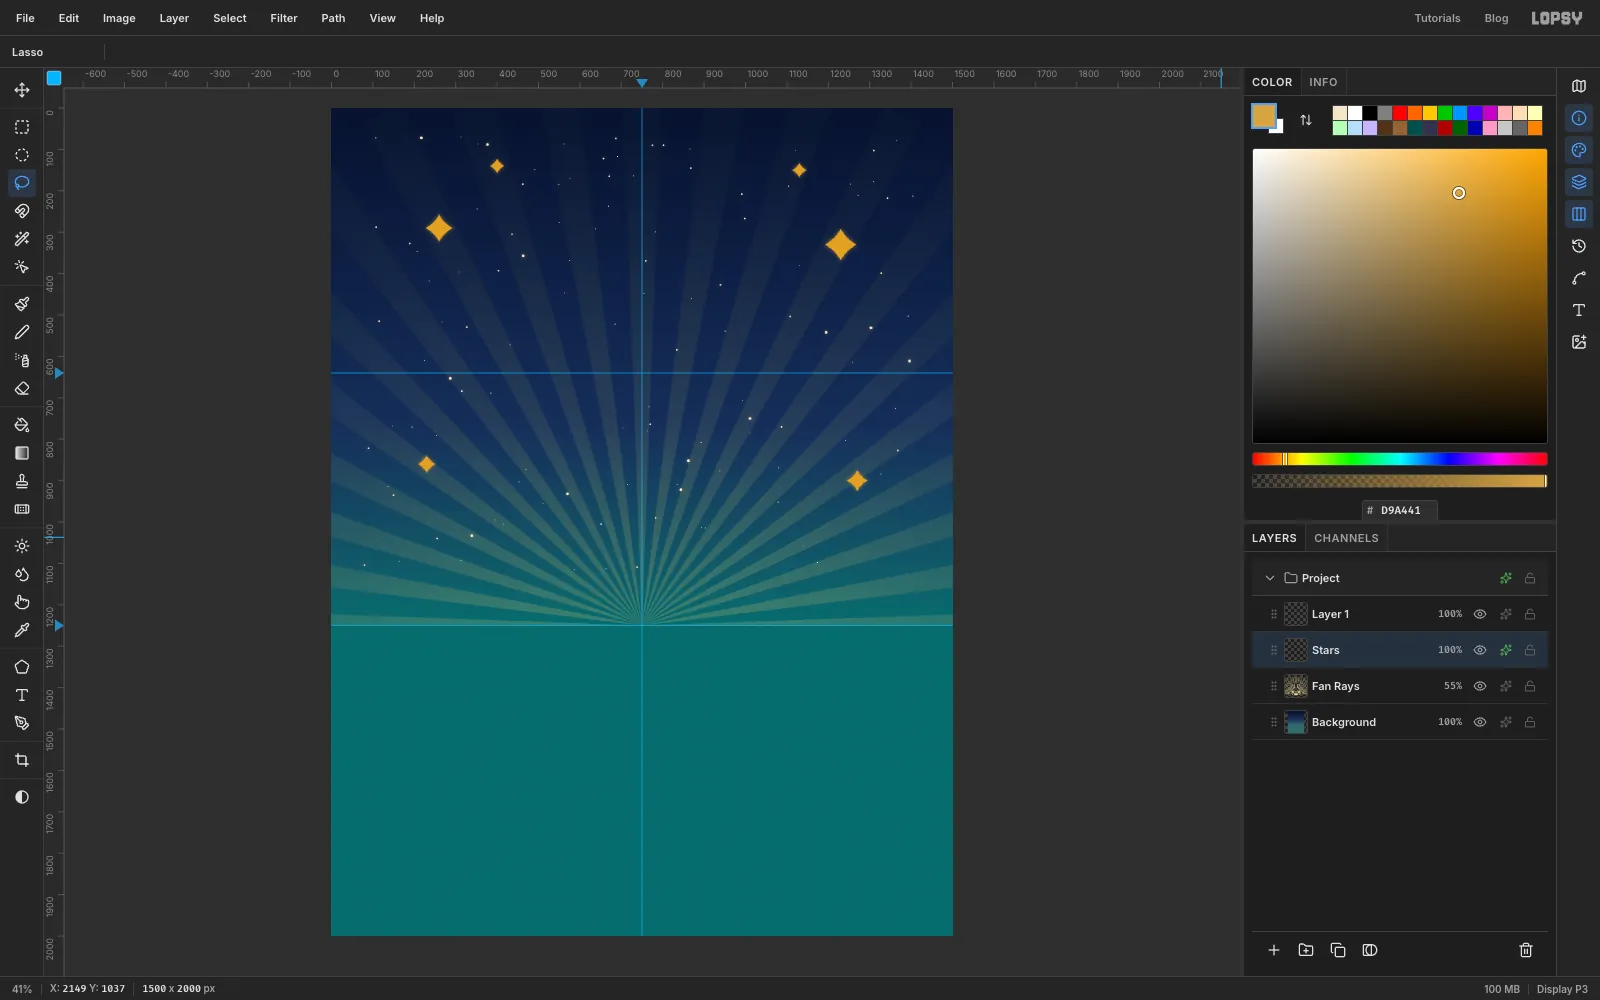
Task: Collapse the Project layer group
Action: pyautogui.click(x=1270, y=578)
